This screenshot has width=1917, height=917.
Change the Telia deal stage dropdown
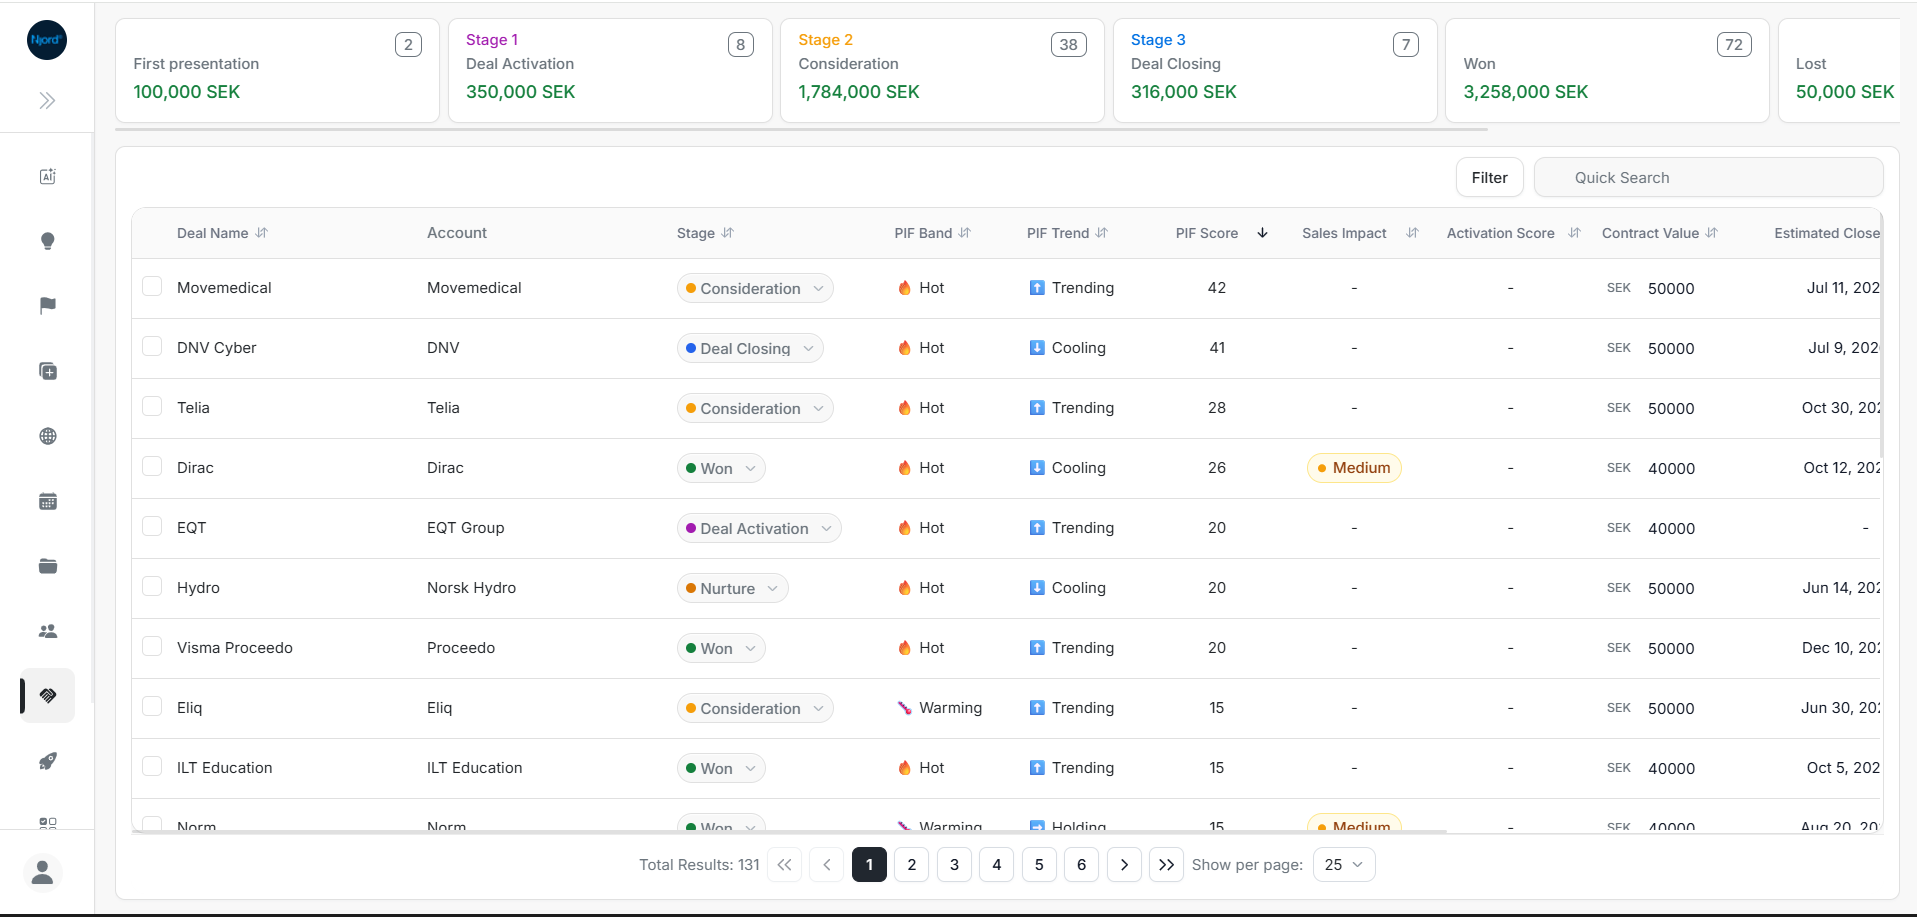pyautogui.click(x=755, y=408)
